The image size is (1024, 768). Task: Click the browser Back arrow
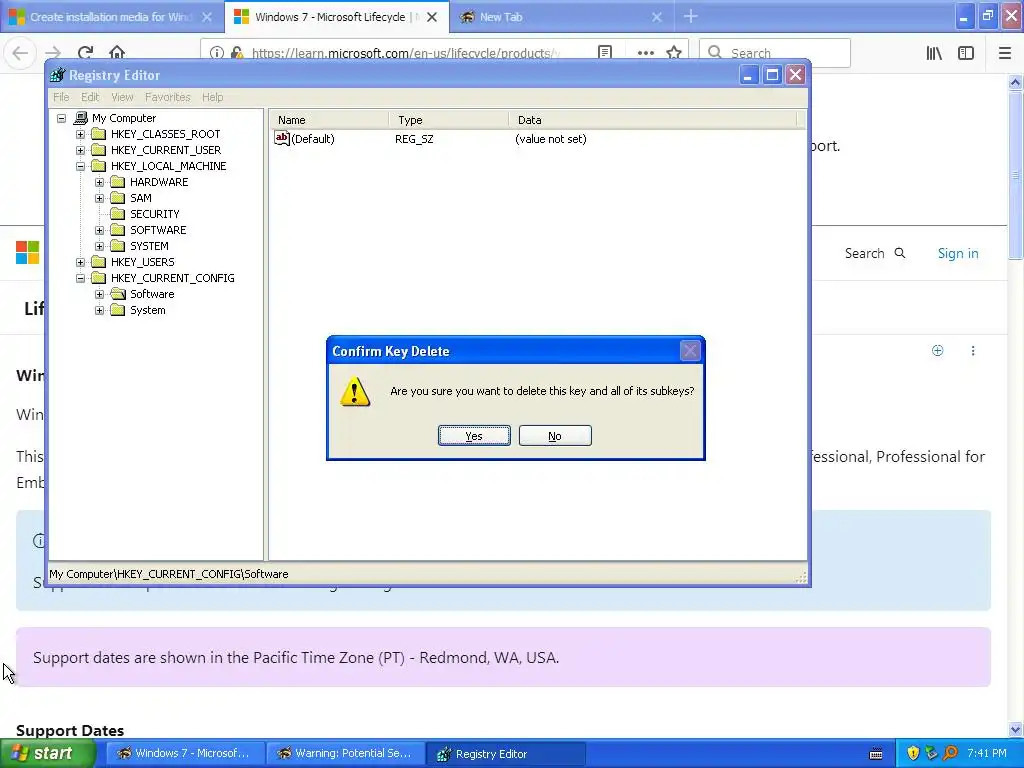(x=20, y=53)
